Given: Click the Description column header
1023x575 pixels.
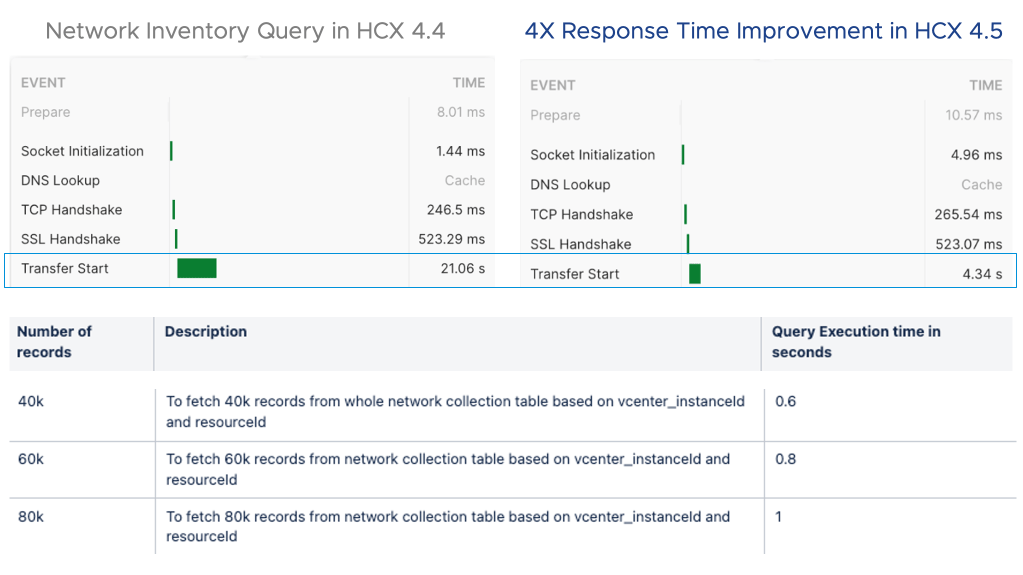Looking at the screenshot, I should click(206, 332).
